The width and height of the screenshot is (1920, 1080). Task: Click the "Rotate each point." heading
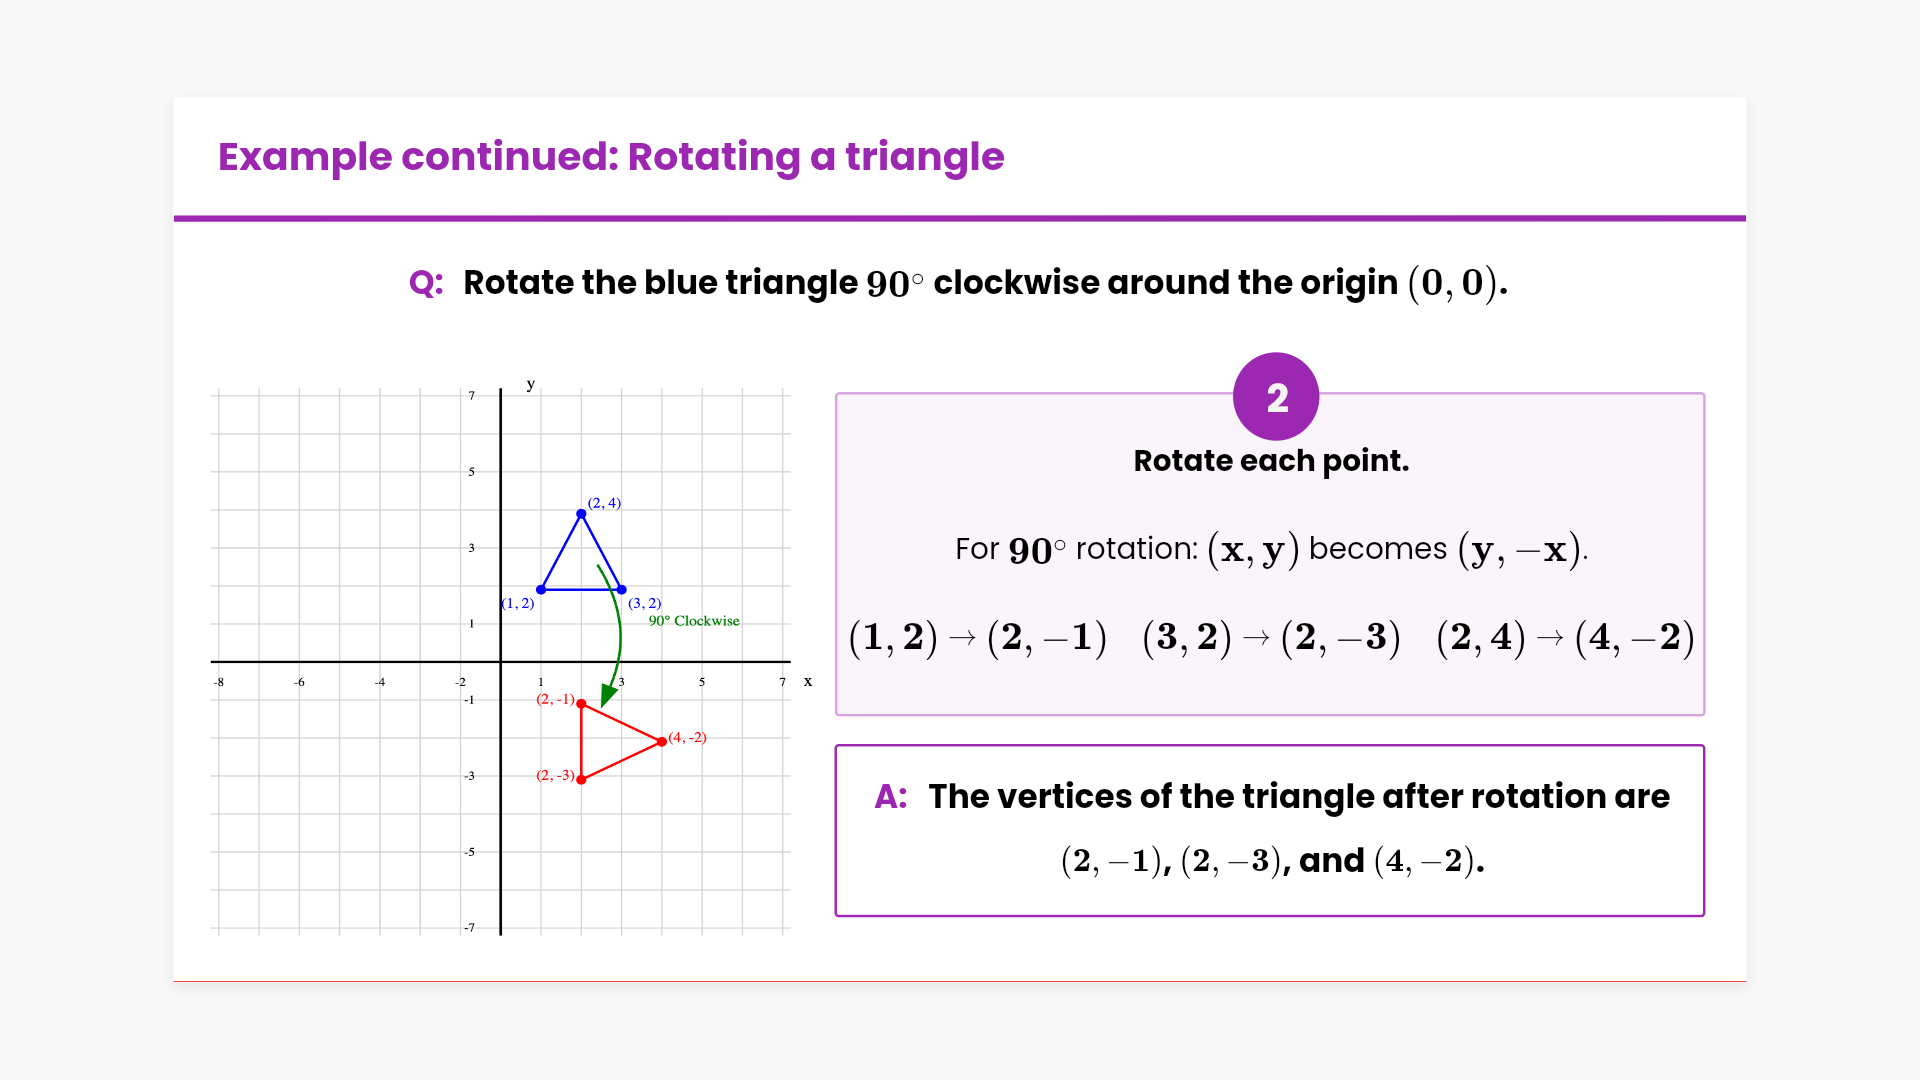tap(1271, 461)
